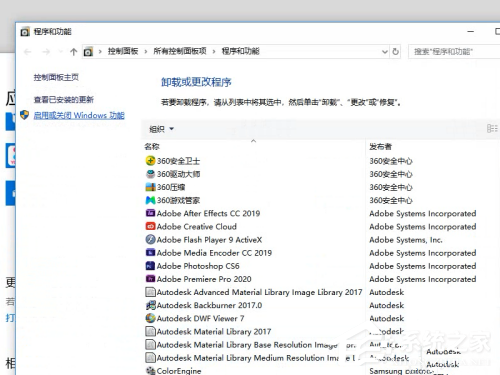This screenshot has width=500, height=375.
Task: Select the 360安全卫士 row name
Action: coord(178,161)
